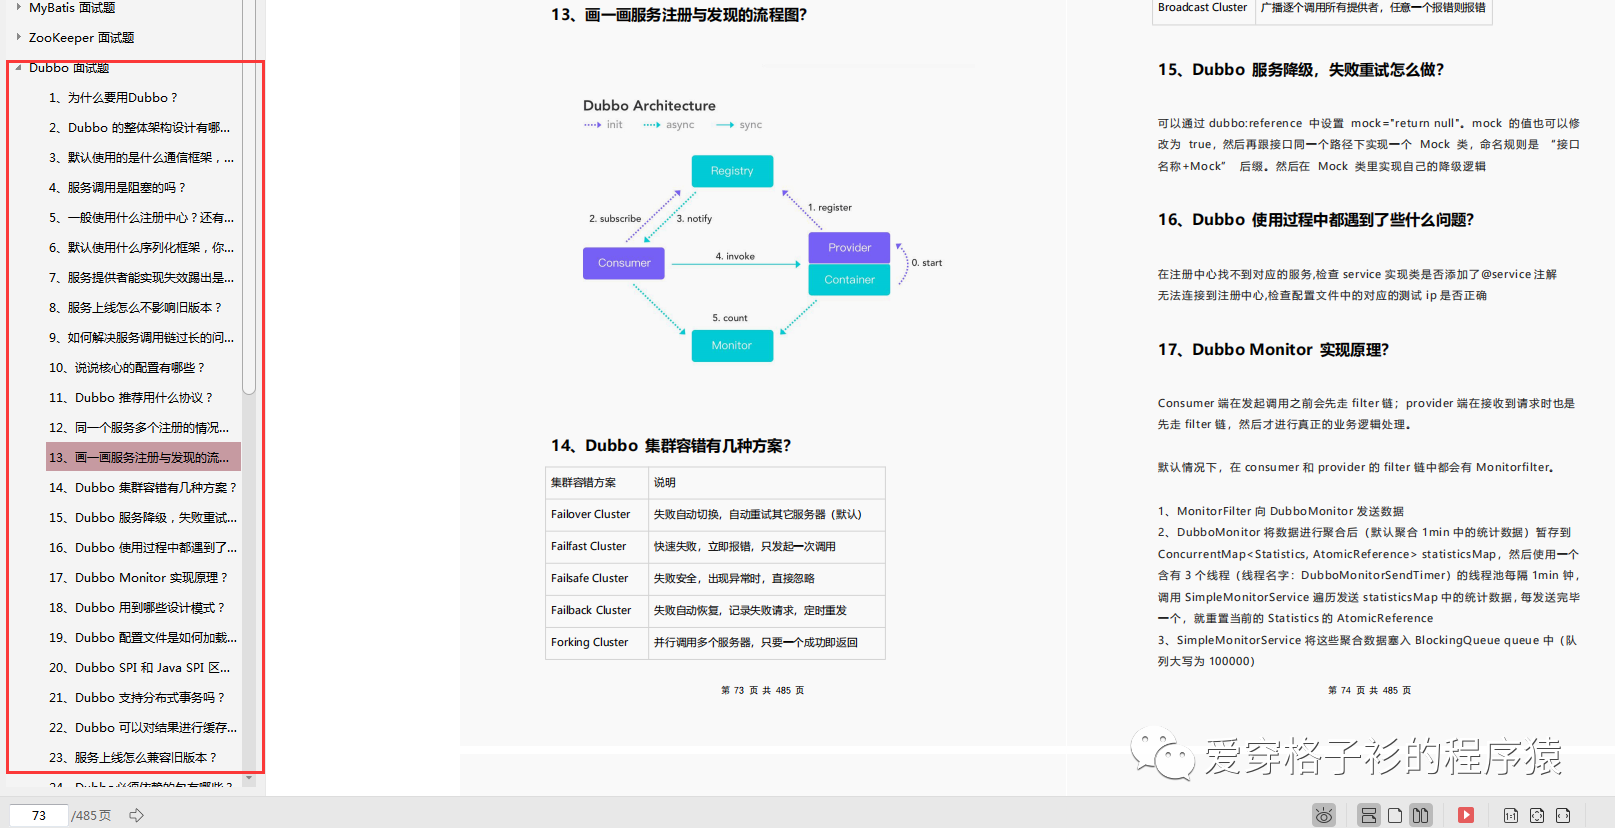1615x828 pixels.
Task: Click the Forking Cluster table cell
Action: coord(597,642)
